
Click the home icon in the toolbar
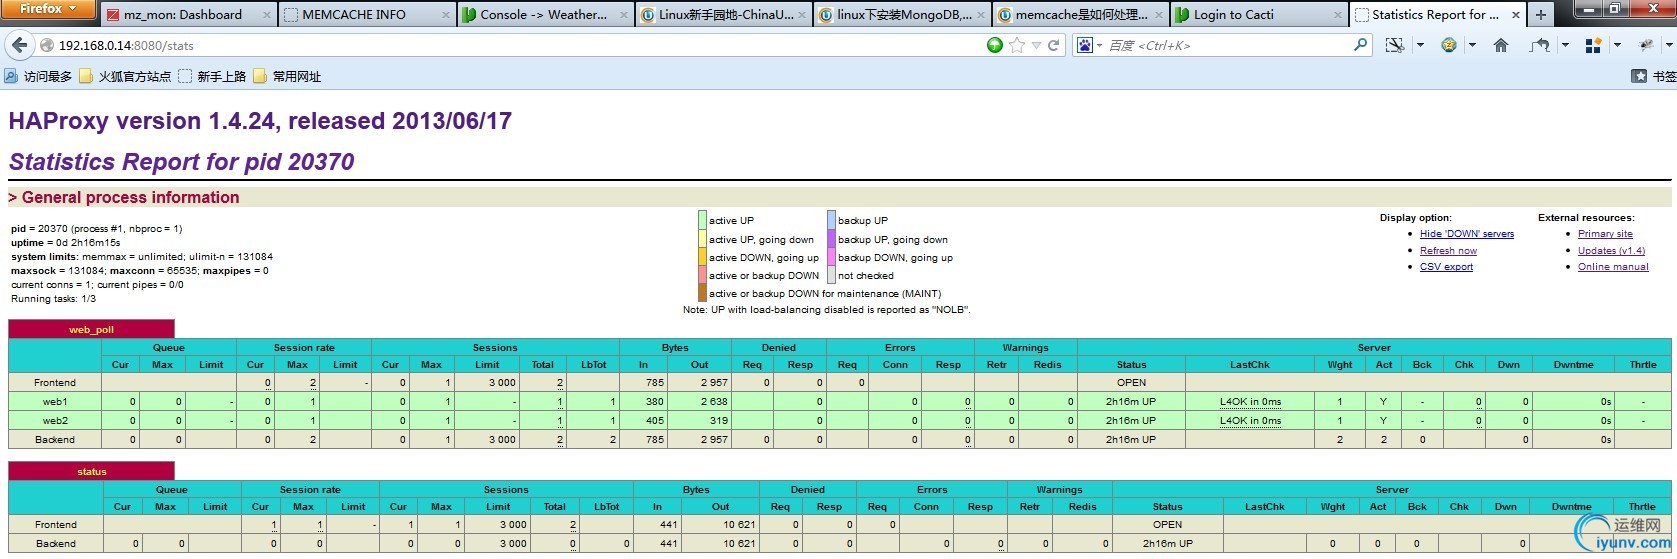tap(1500, 45)
